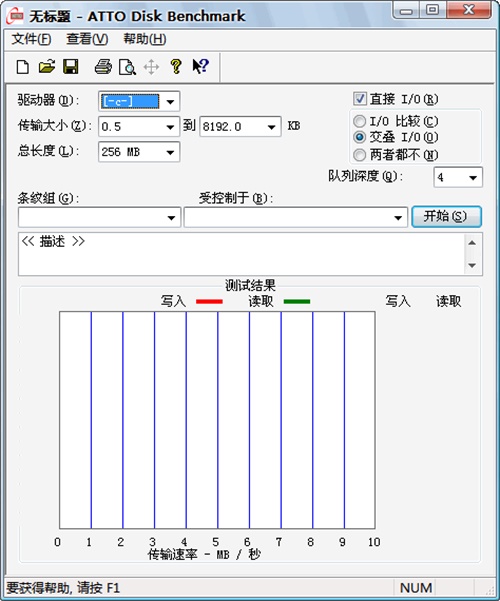Screen dimensions: 500x601
Task: Click the greyed-out move arrows icon
Action: click(x=151, y=67)
